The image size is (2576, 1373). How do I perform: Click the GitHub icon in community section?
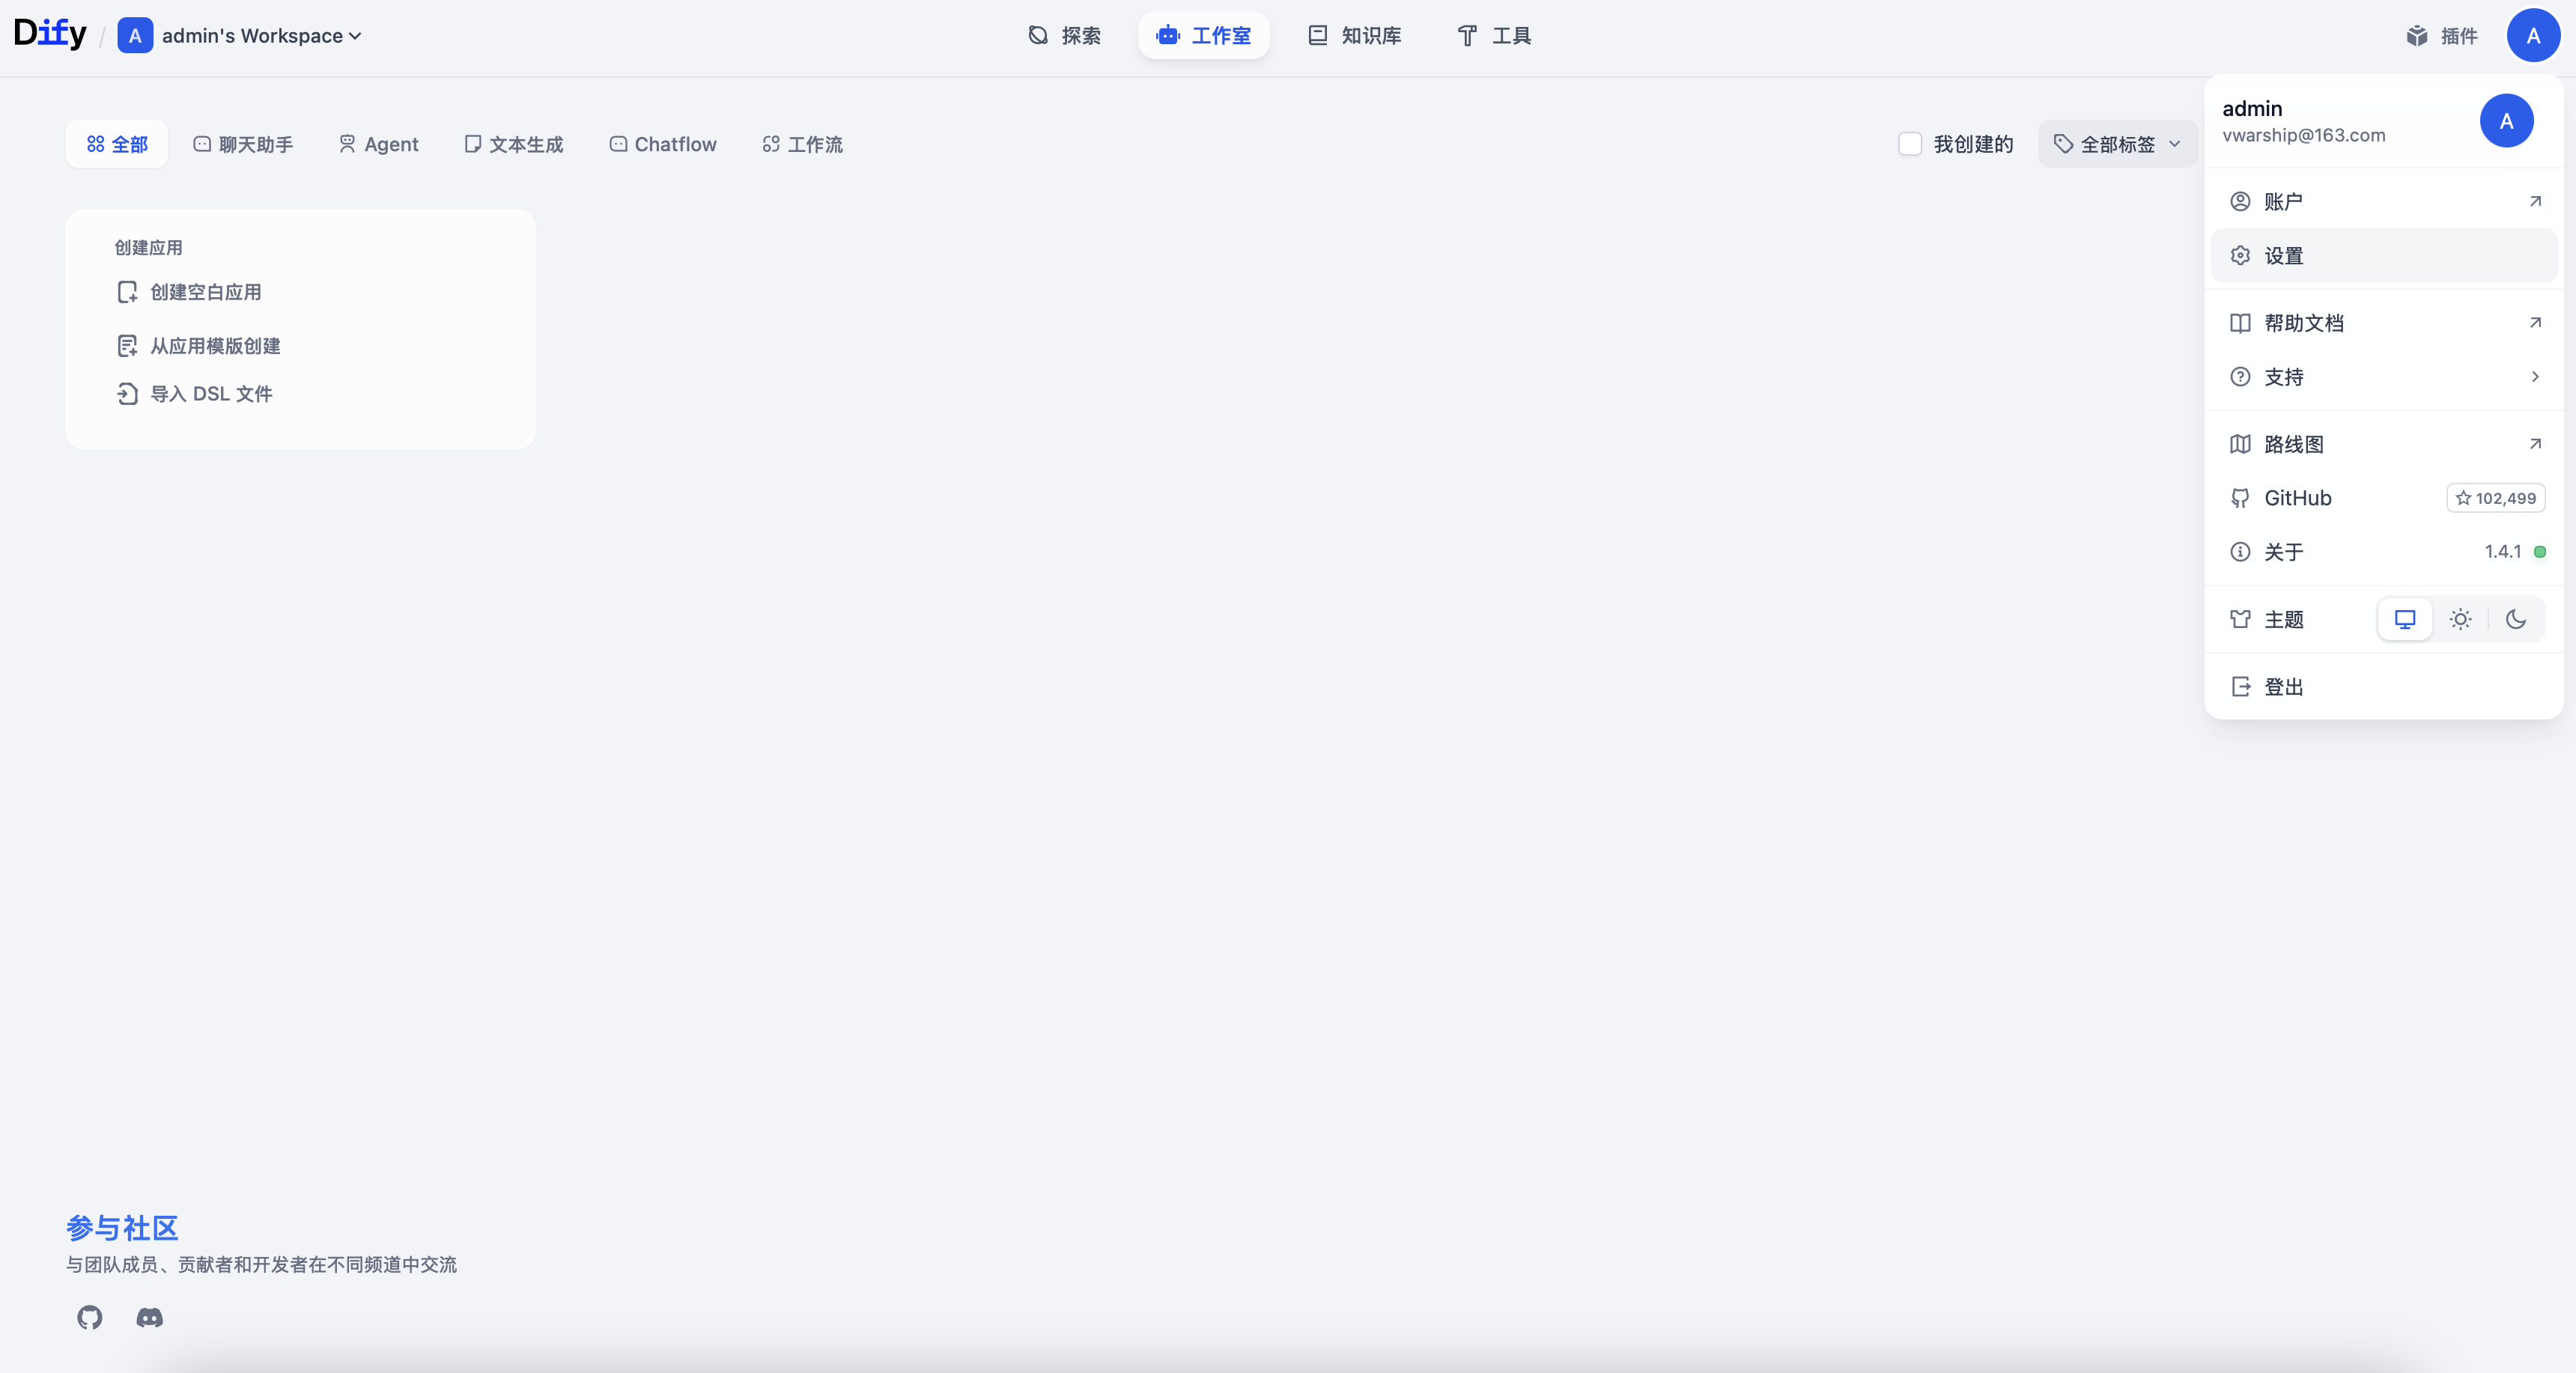90,1317
